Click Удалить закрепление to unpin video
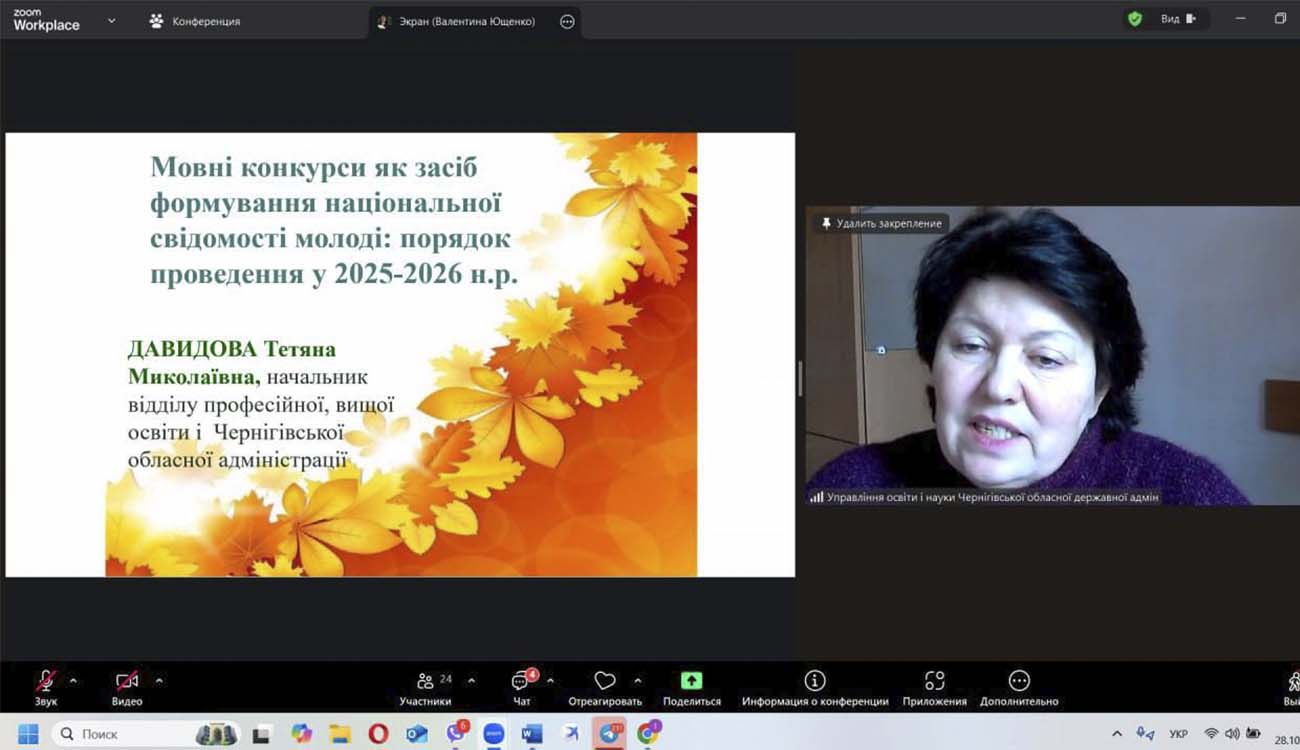1300x750 pixels. 880,224
